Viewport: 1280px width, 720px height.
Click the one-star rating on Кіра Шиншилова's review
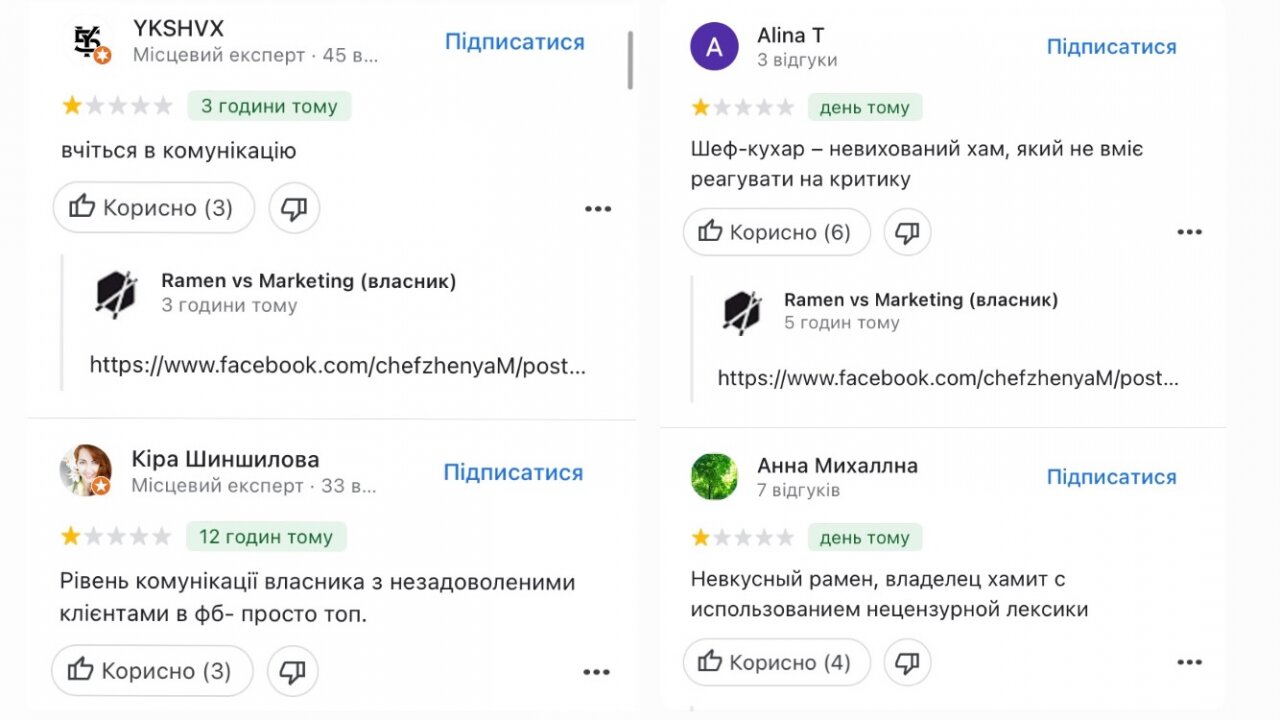(72, 536)
